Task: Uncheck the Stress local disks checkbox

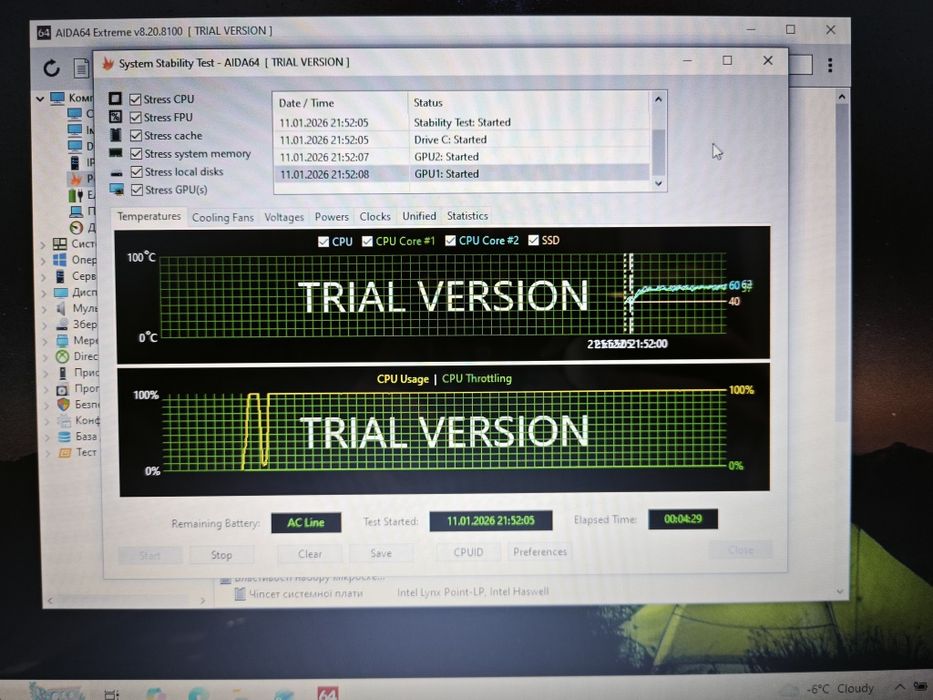Action: pyautogui.click(x=137, y=172)
